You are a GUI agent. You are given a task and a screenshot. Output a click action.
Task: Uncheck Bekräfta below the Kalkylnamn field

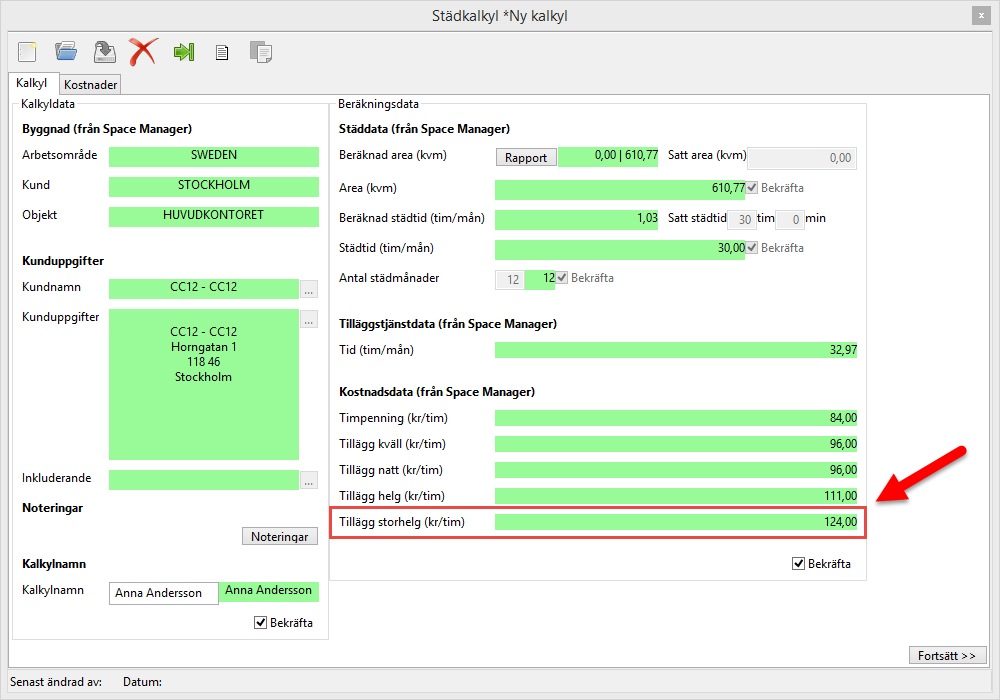pos(262,623)
